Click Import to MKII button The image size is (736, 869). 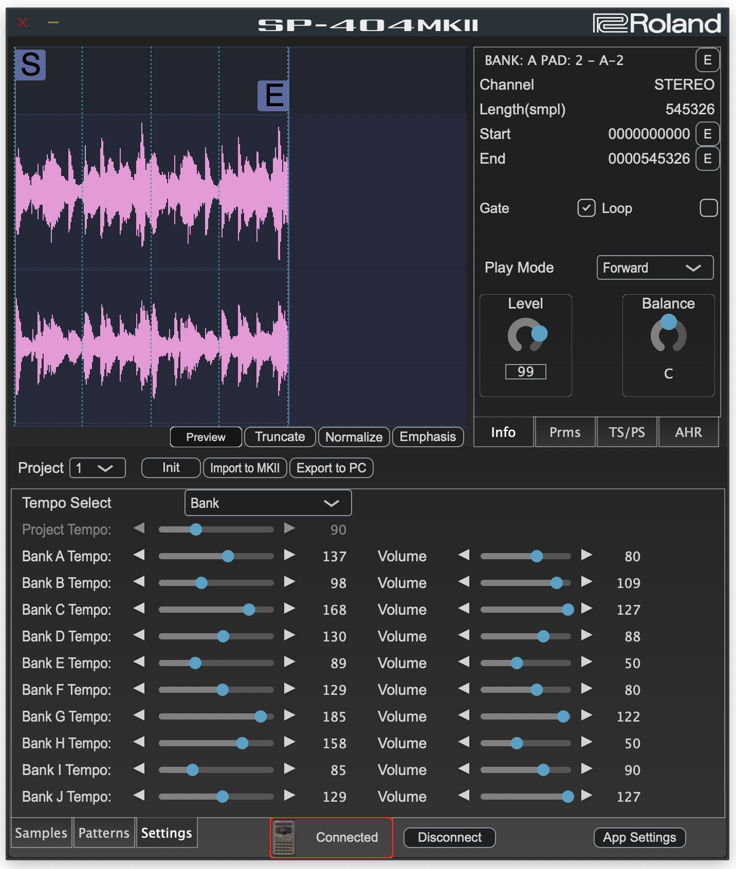245,468
